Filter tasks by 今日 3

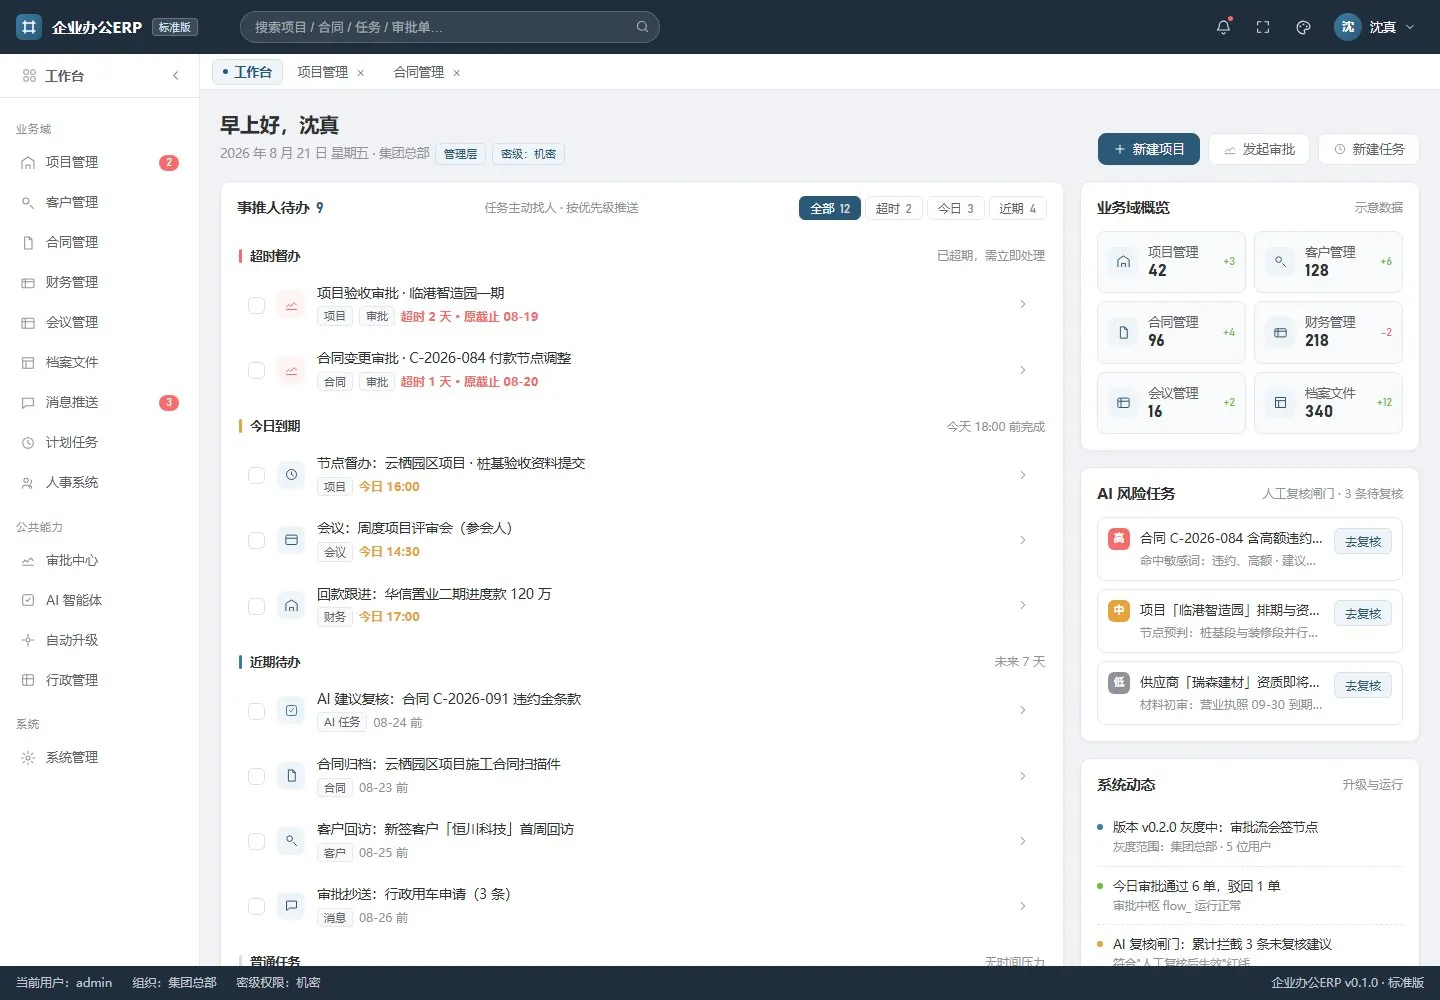pyautogui.click(x=956, y=208)
